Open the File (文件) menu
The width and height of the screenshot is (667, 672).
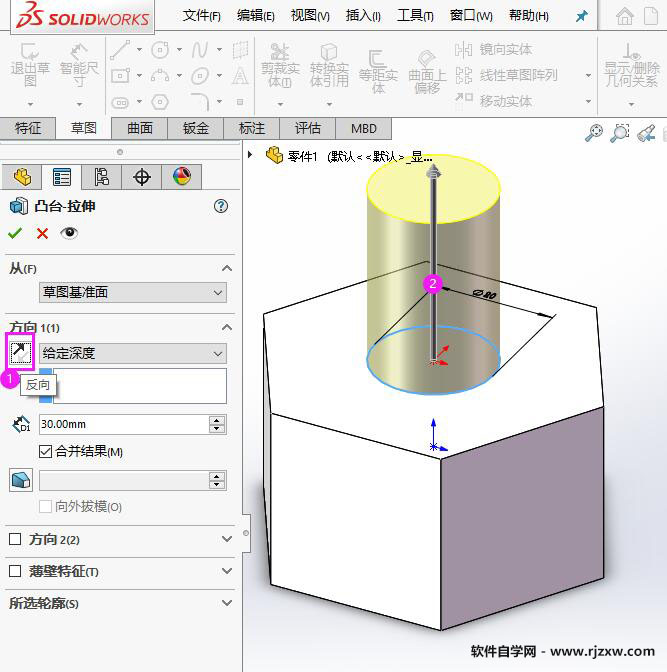click(201, 16)
